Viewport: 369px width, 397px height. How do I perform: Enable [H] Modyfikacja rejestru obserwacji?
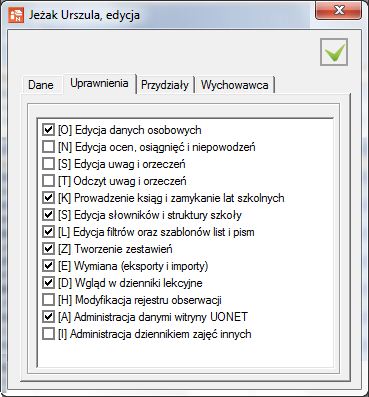(48, 300)
